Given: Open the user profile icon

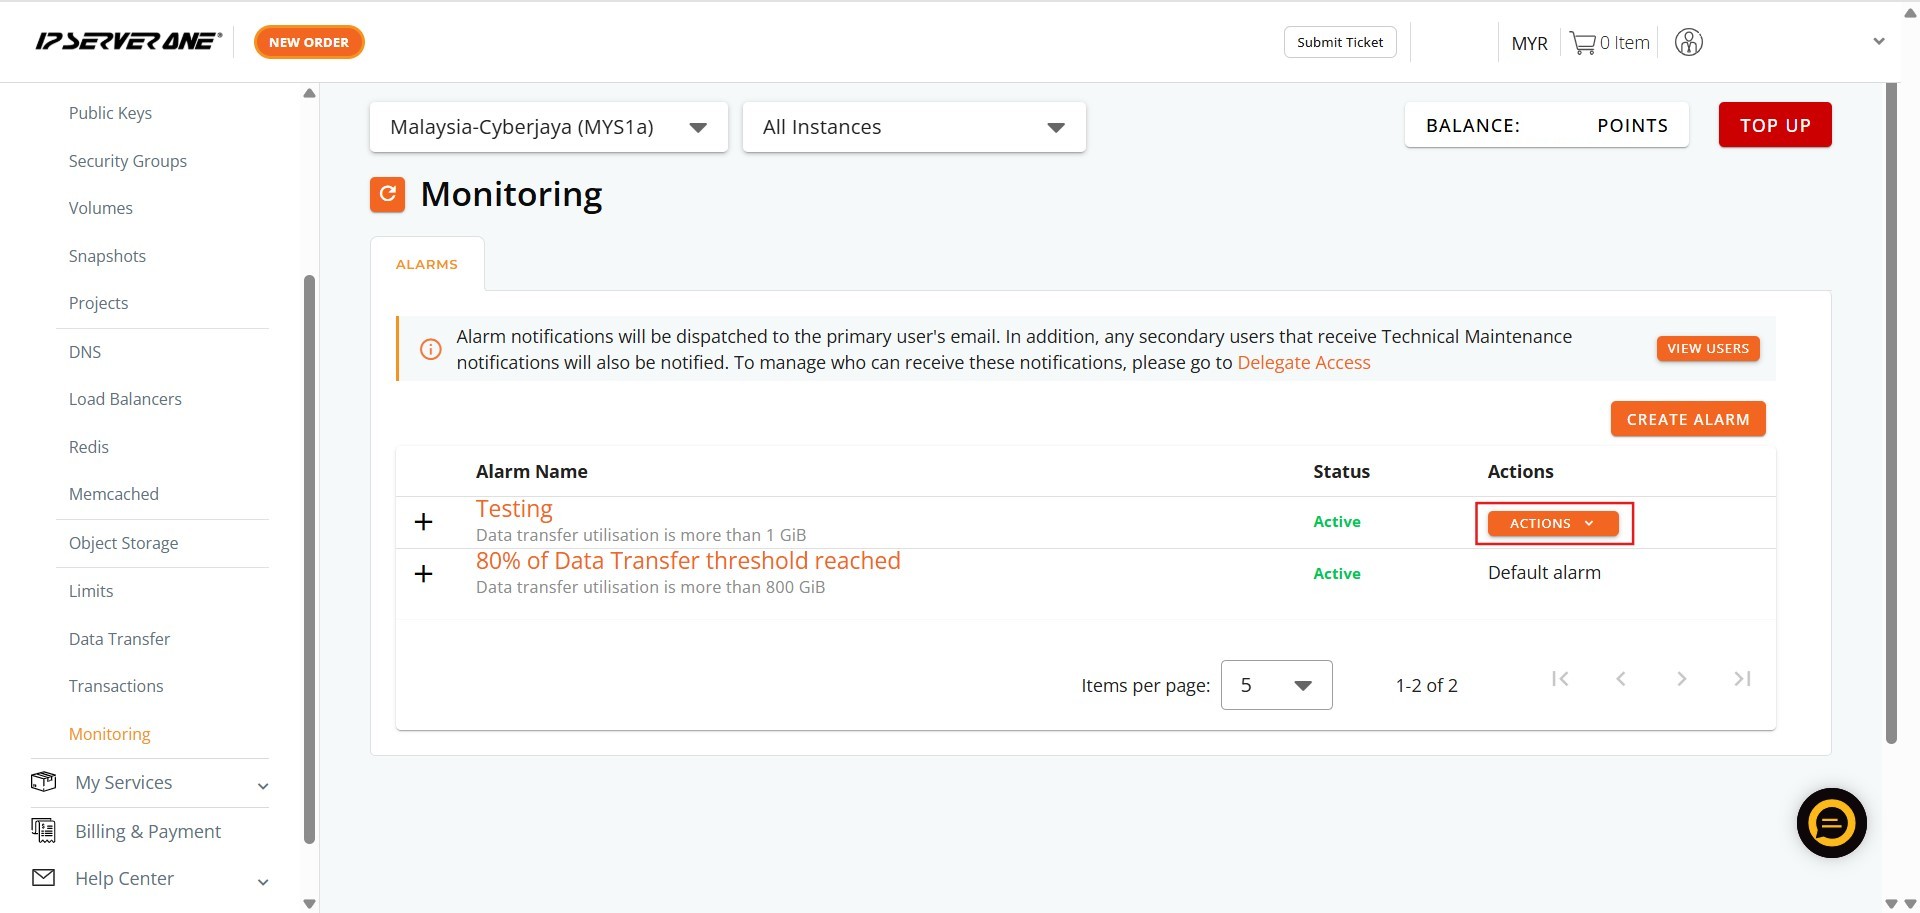Looking at the screenshot, I should 1688,43.
